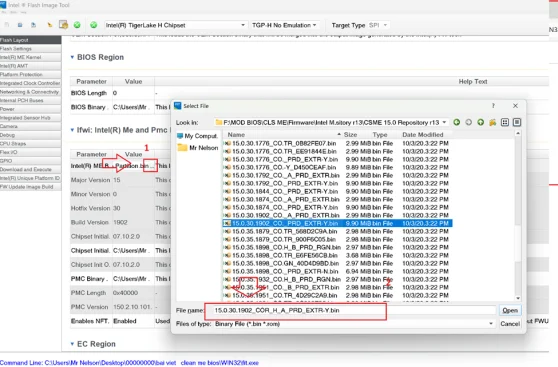Image resolution: width=558 pixels, height=367 pixels.
Task: Collapse the BIOS Region section
Action: coord(72,57)
